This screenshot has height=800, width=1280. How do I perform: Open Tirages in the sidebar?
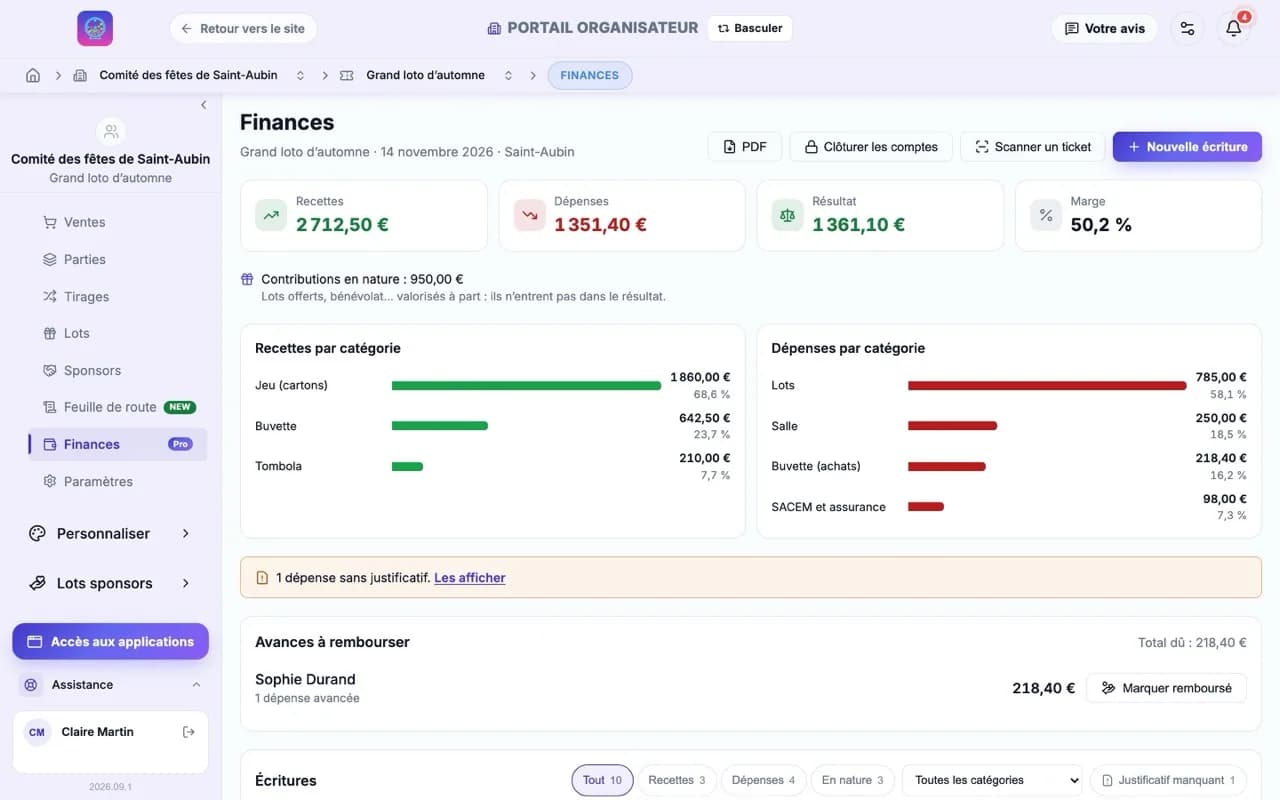tap(118, 296)
